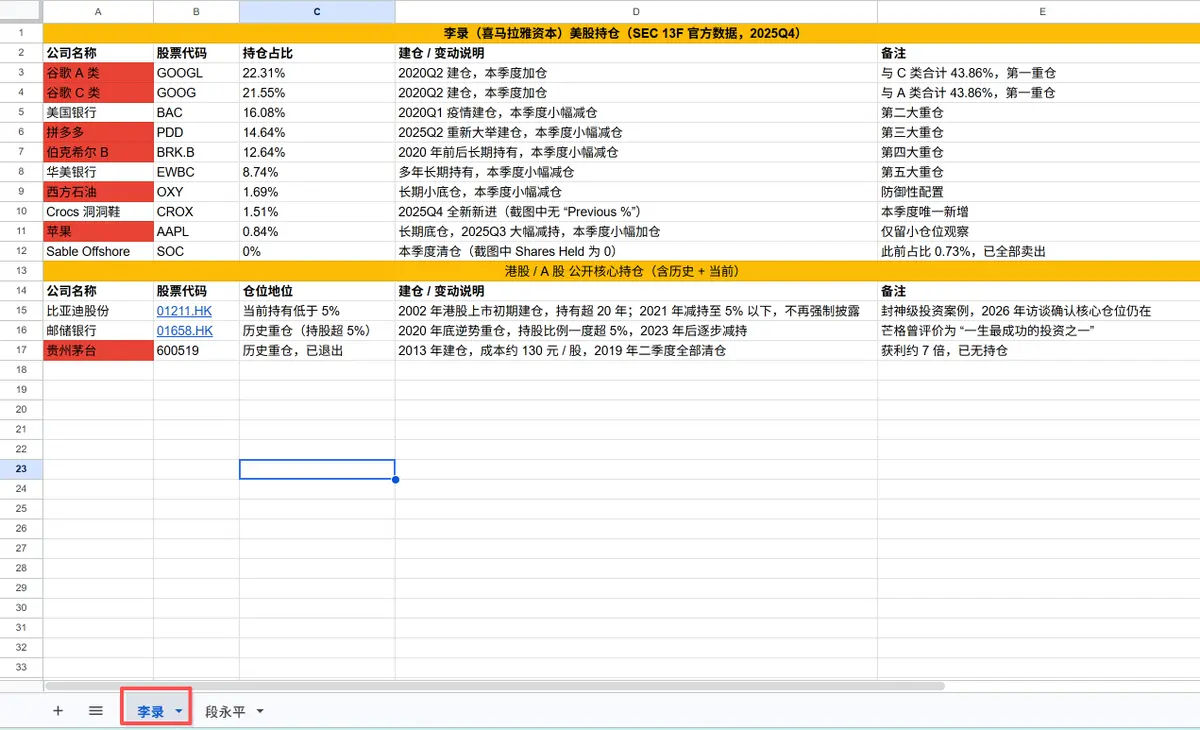Click cell 当前持有低于 5%

click(317, 311)
